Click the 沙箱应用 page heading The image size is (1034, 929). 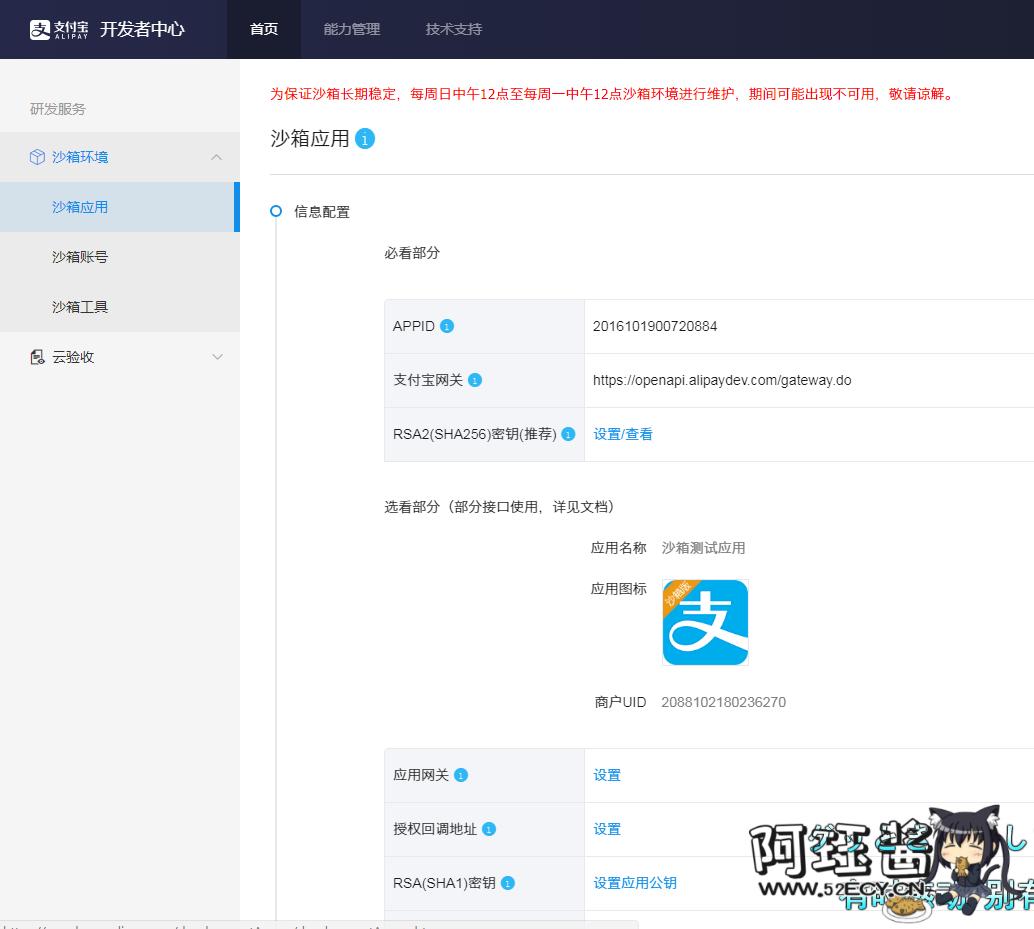[310, 138]
